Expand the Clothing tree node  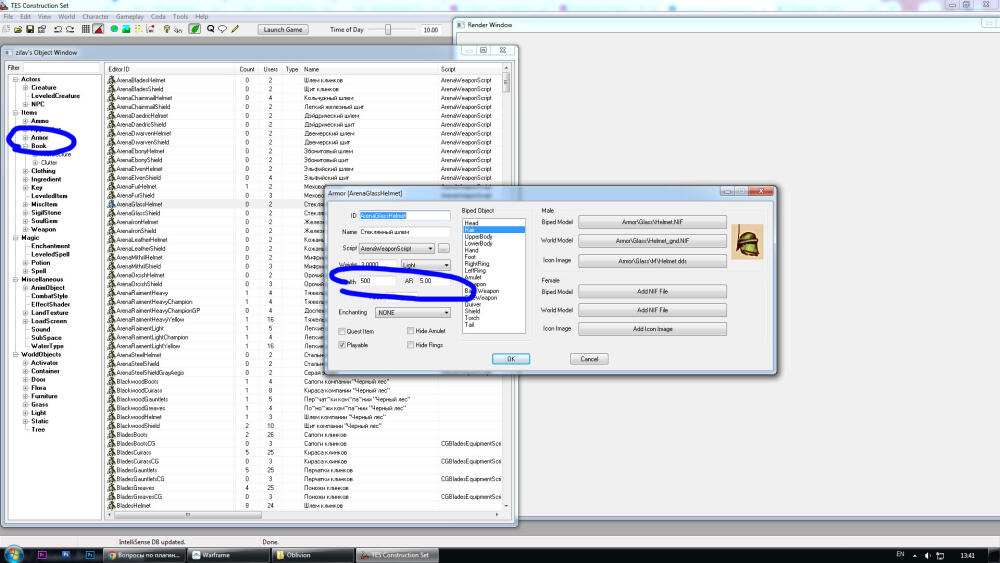(26, 171)
